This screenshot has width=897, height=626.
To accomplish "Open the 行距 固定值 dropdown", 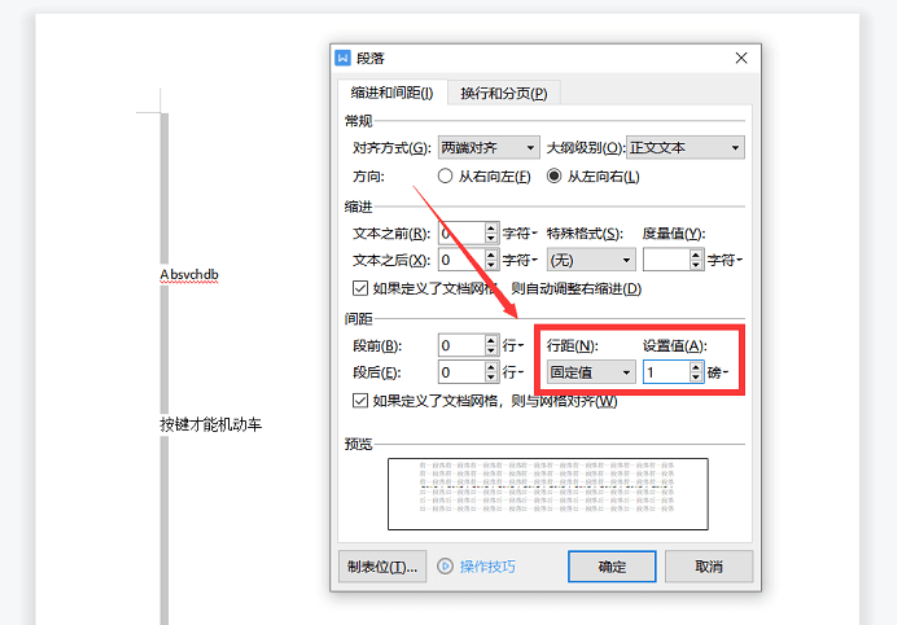I will click(x=591, y=372).
